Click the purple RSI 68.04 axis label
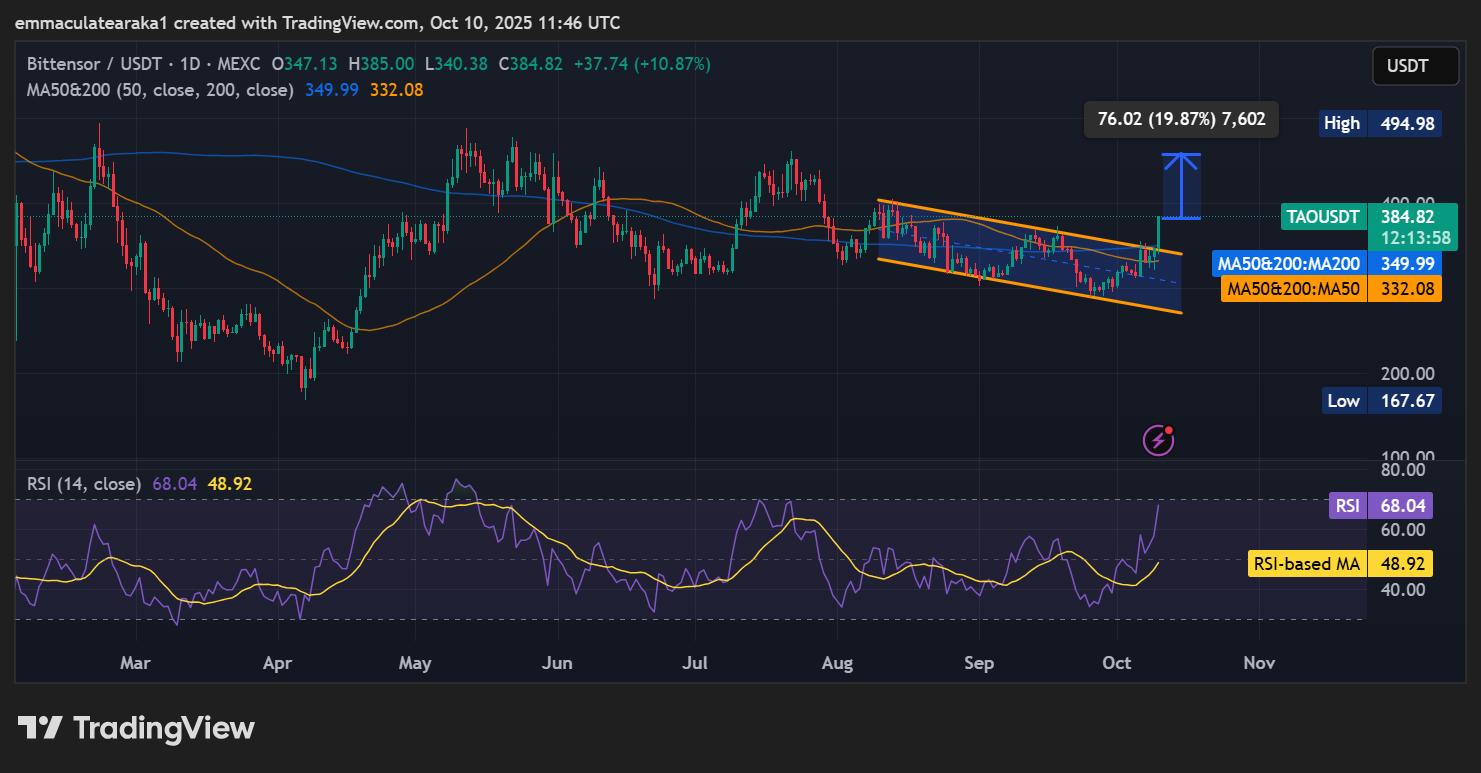The height and width of the screenshot is (773, 1481). 1379,505
